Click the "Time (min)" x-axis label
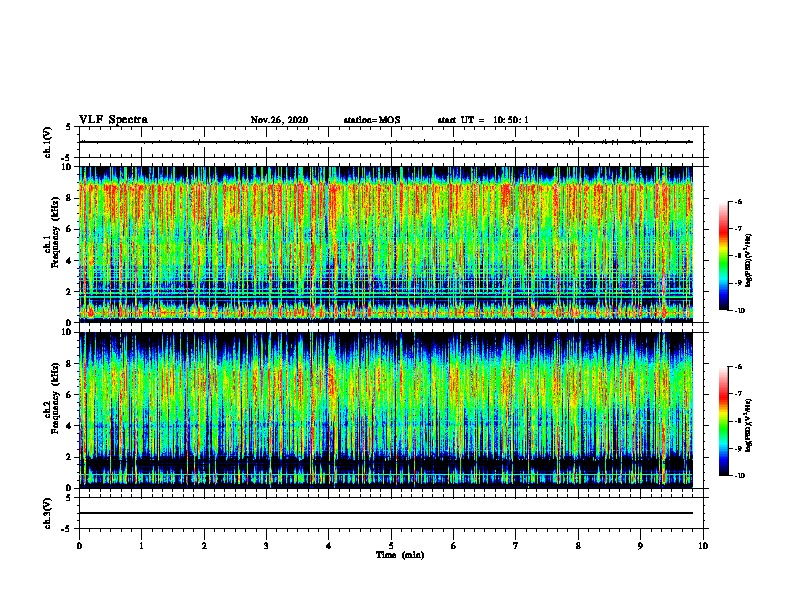Screen dimensions: 792x612 point(400,555)
